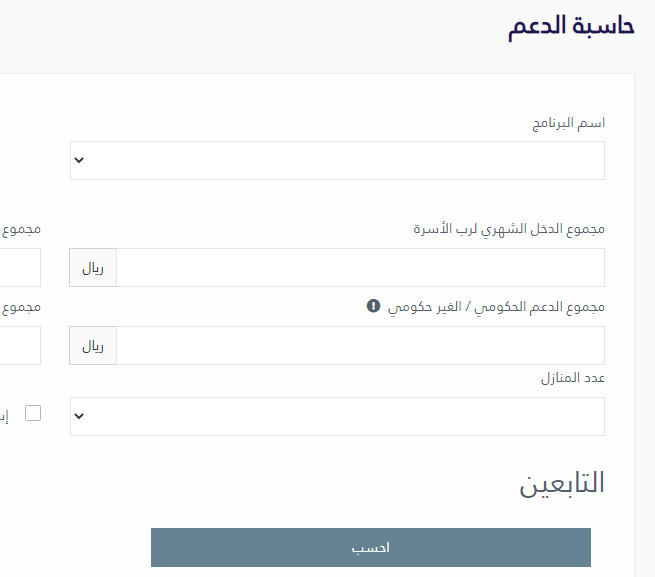Click the info icon beside مجموع الدعم الحكومي
This screenshot has width=655, height=577.
[x=373, y=306]
